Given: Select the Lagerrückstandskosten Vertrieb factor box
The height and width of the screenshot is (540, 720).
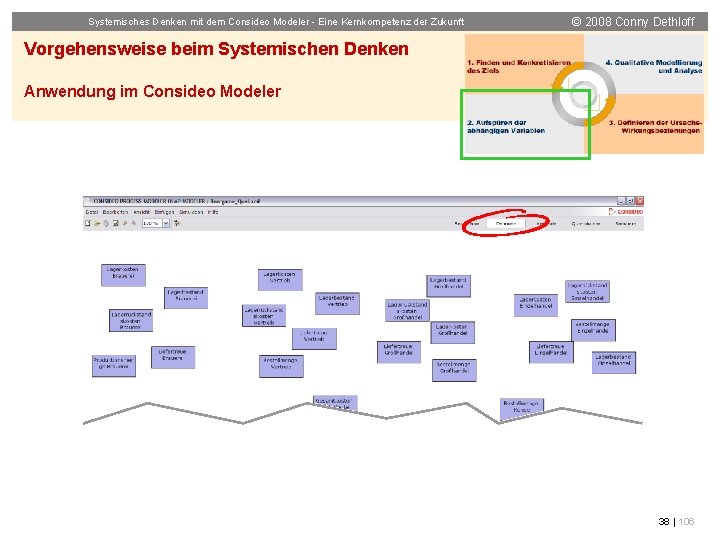Looking at the screenshot, I should pos(264,315).
